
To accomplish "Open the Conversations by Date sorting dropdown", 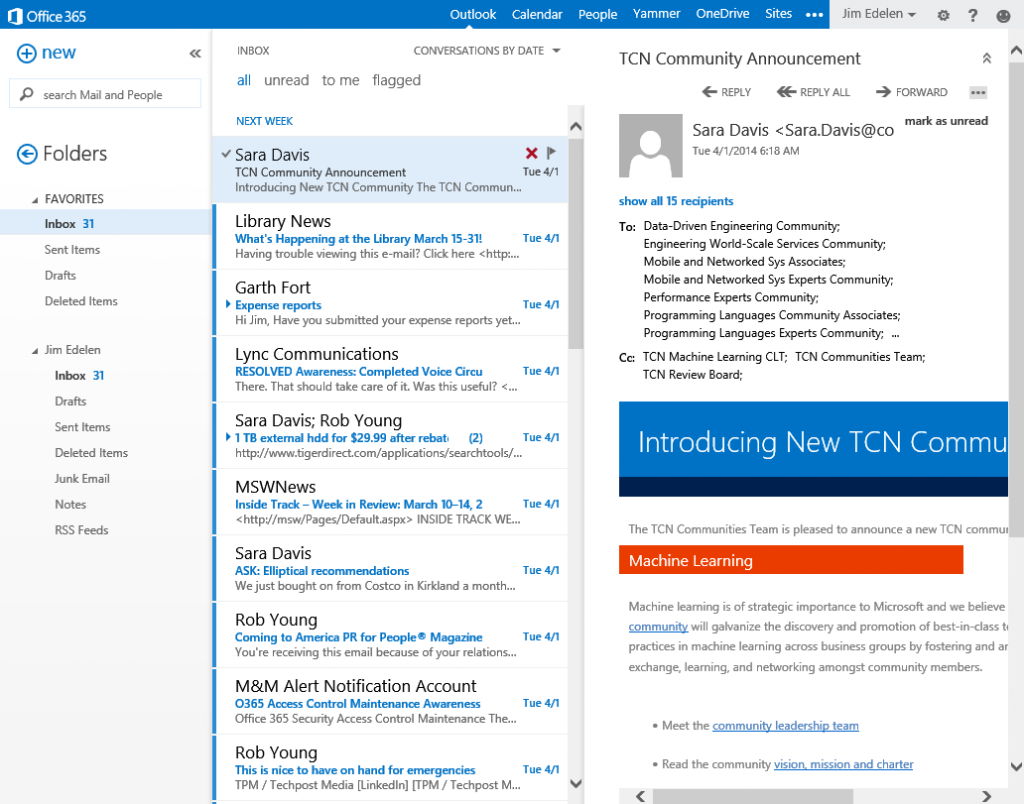I will [487, 49].
